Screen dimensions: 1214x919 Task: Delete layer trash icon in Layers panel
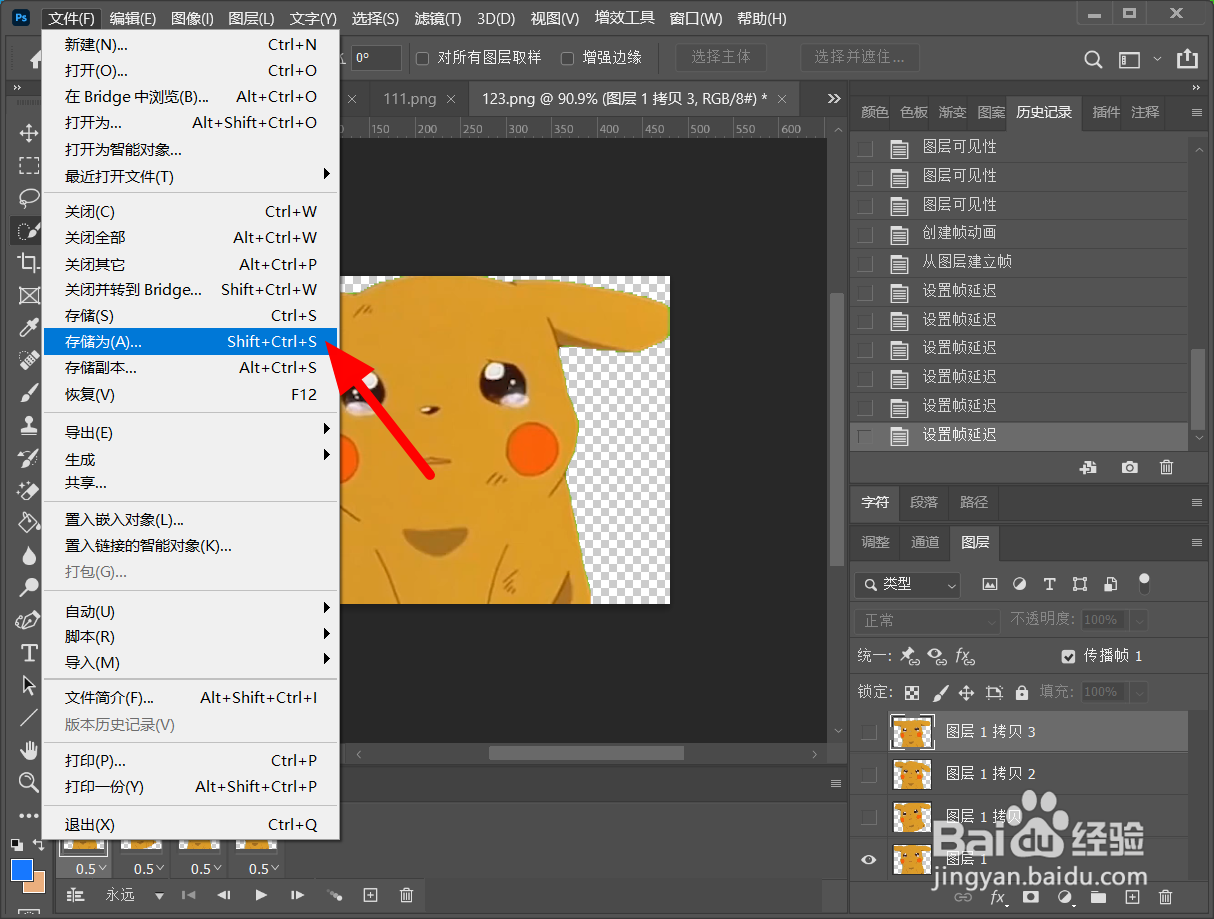pos(1165,898)
